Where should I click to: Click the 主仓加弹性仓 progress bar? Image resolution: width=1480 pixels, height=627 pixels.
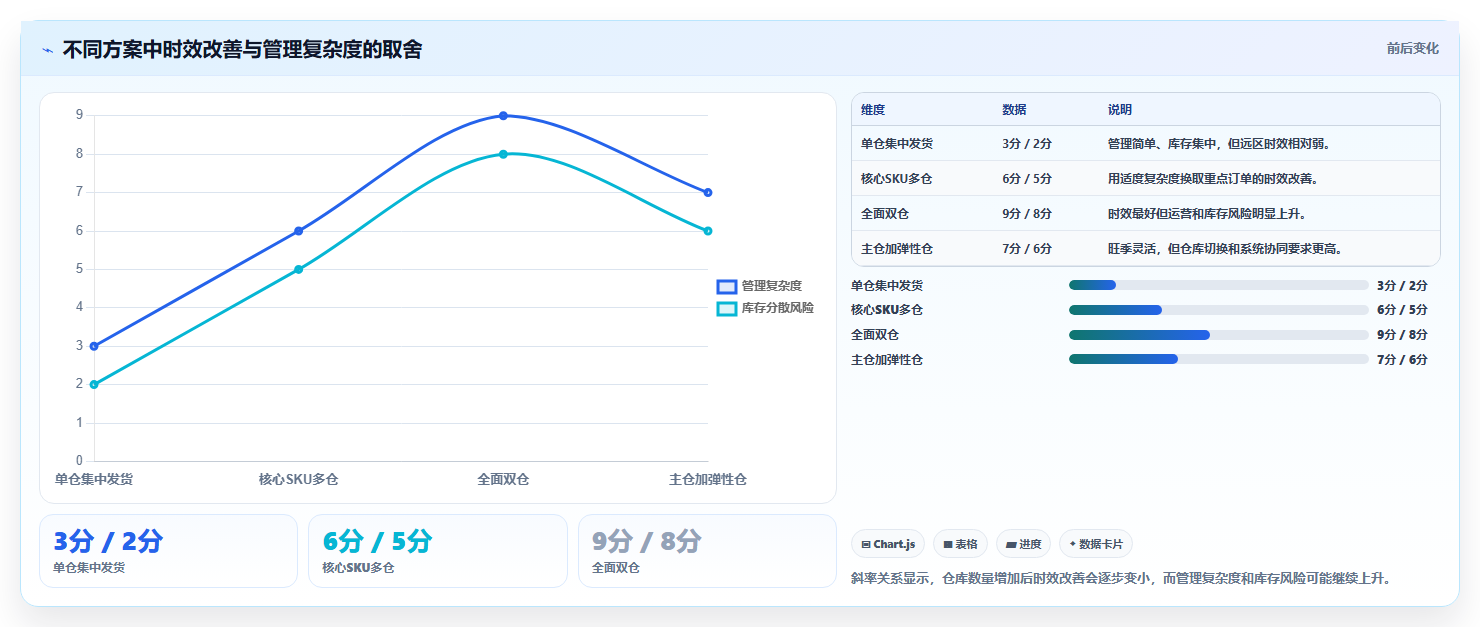point(1218,359)
